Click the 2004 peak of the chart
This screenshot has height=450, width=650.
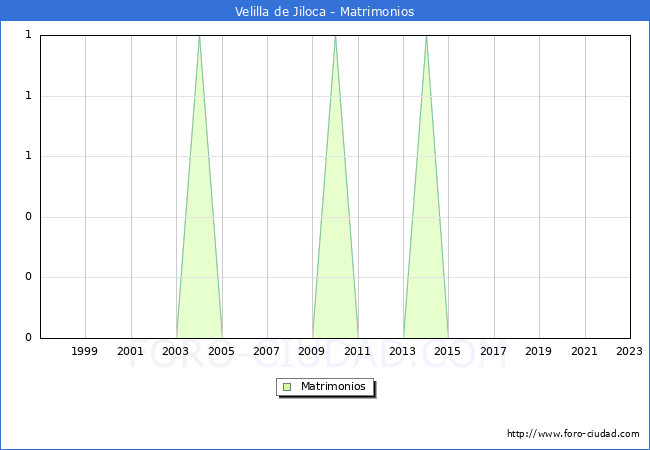(199, 37)
